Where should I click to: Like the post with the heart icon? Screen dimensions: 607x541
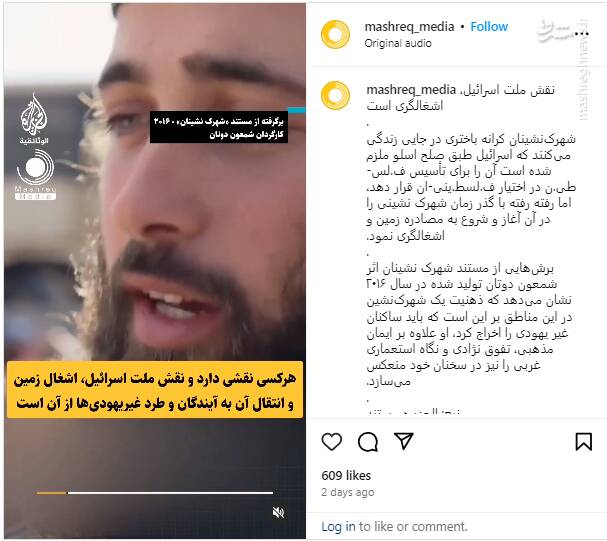point(332,442)
